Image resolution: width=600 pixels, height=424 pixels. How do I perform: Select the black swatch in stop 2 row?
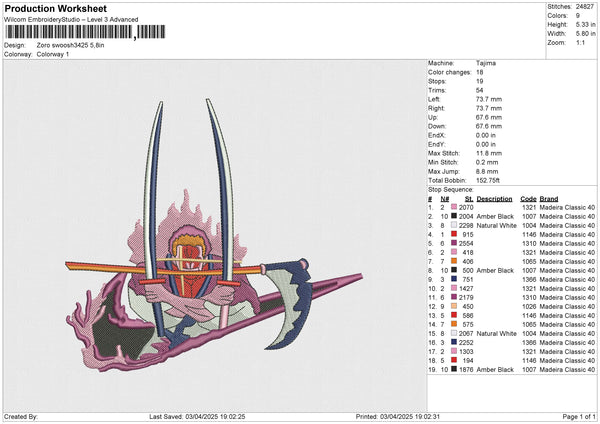coord(454,216)
